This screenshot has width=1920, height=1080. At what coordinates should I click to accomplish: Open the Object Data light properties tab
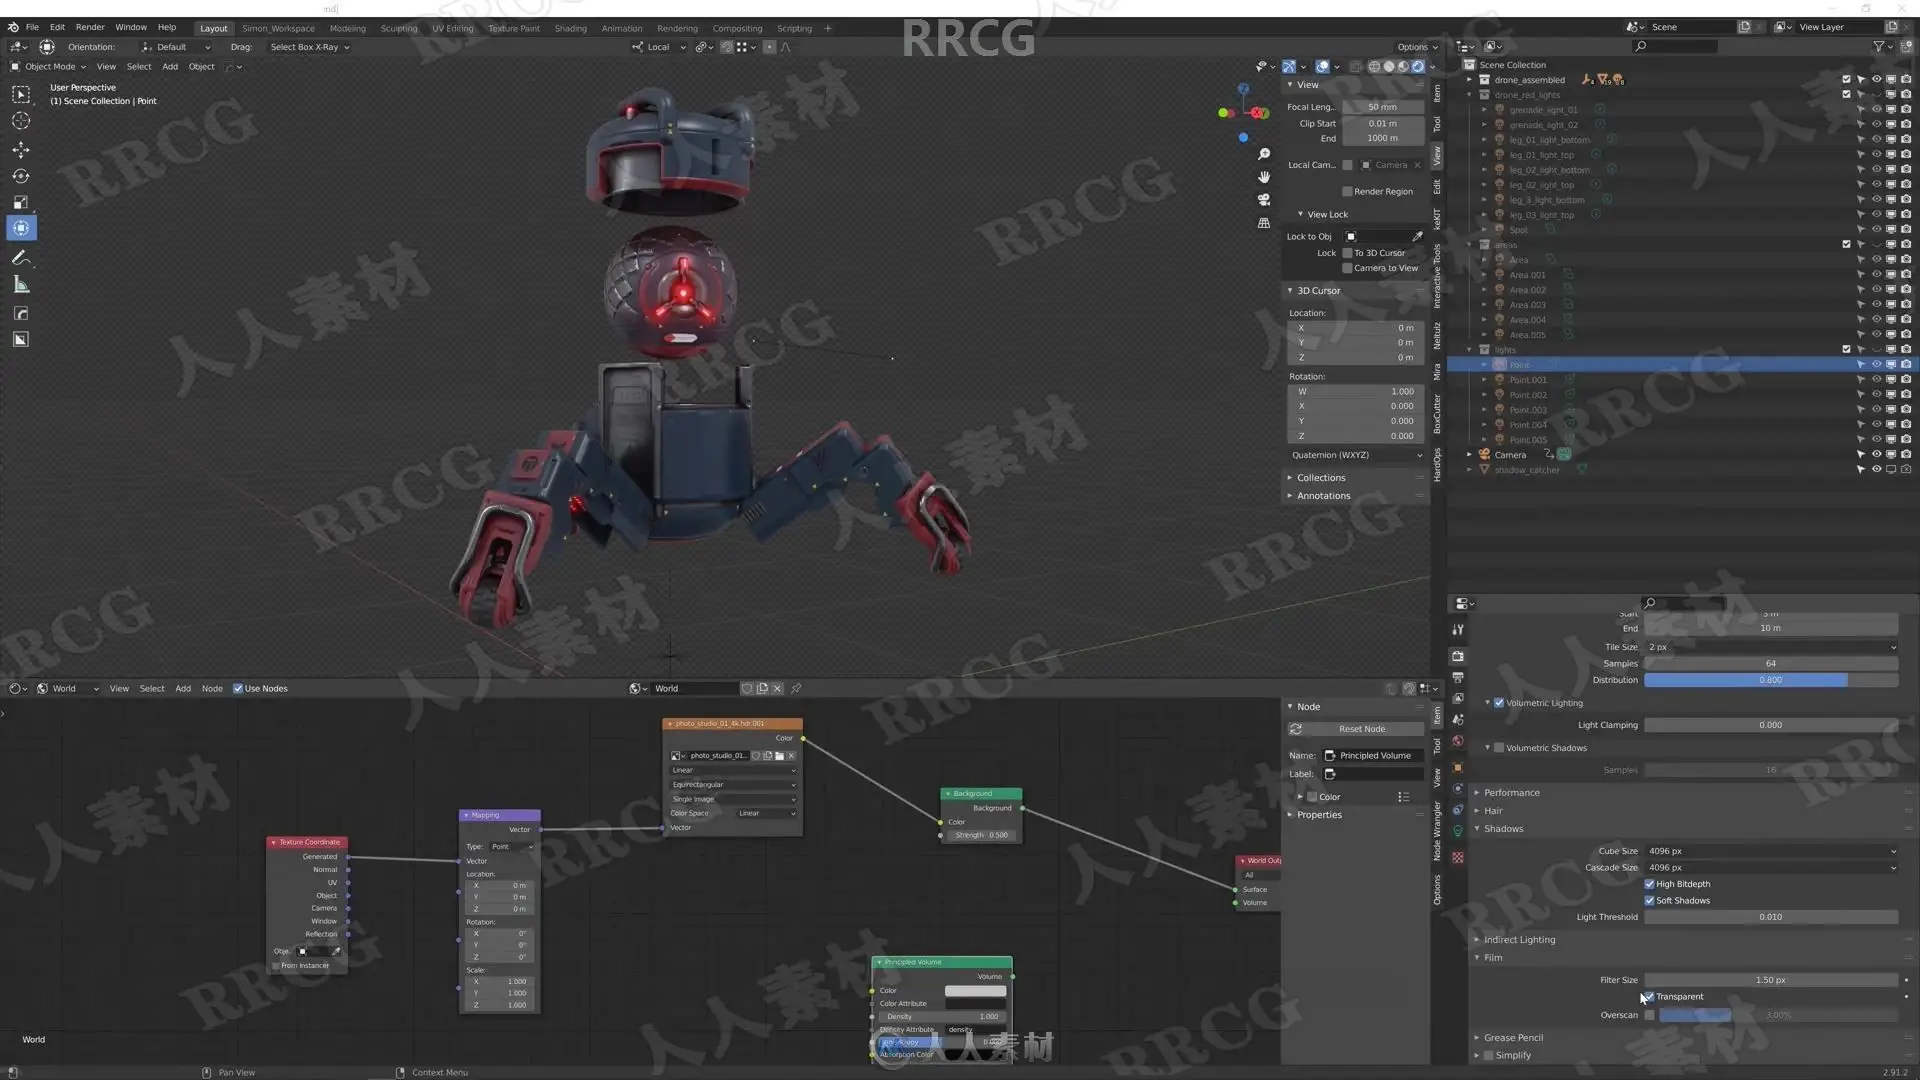point(1458,832)
